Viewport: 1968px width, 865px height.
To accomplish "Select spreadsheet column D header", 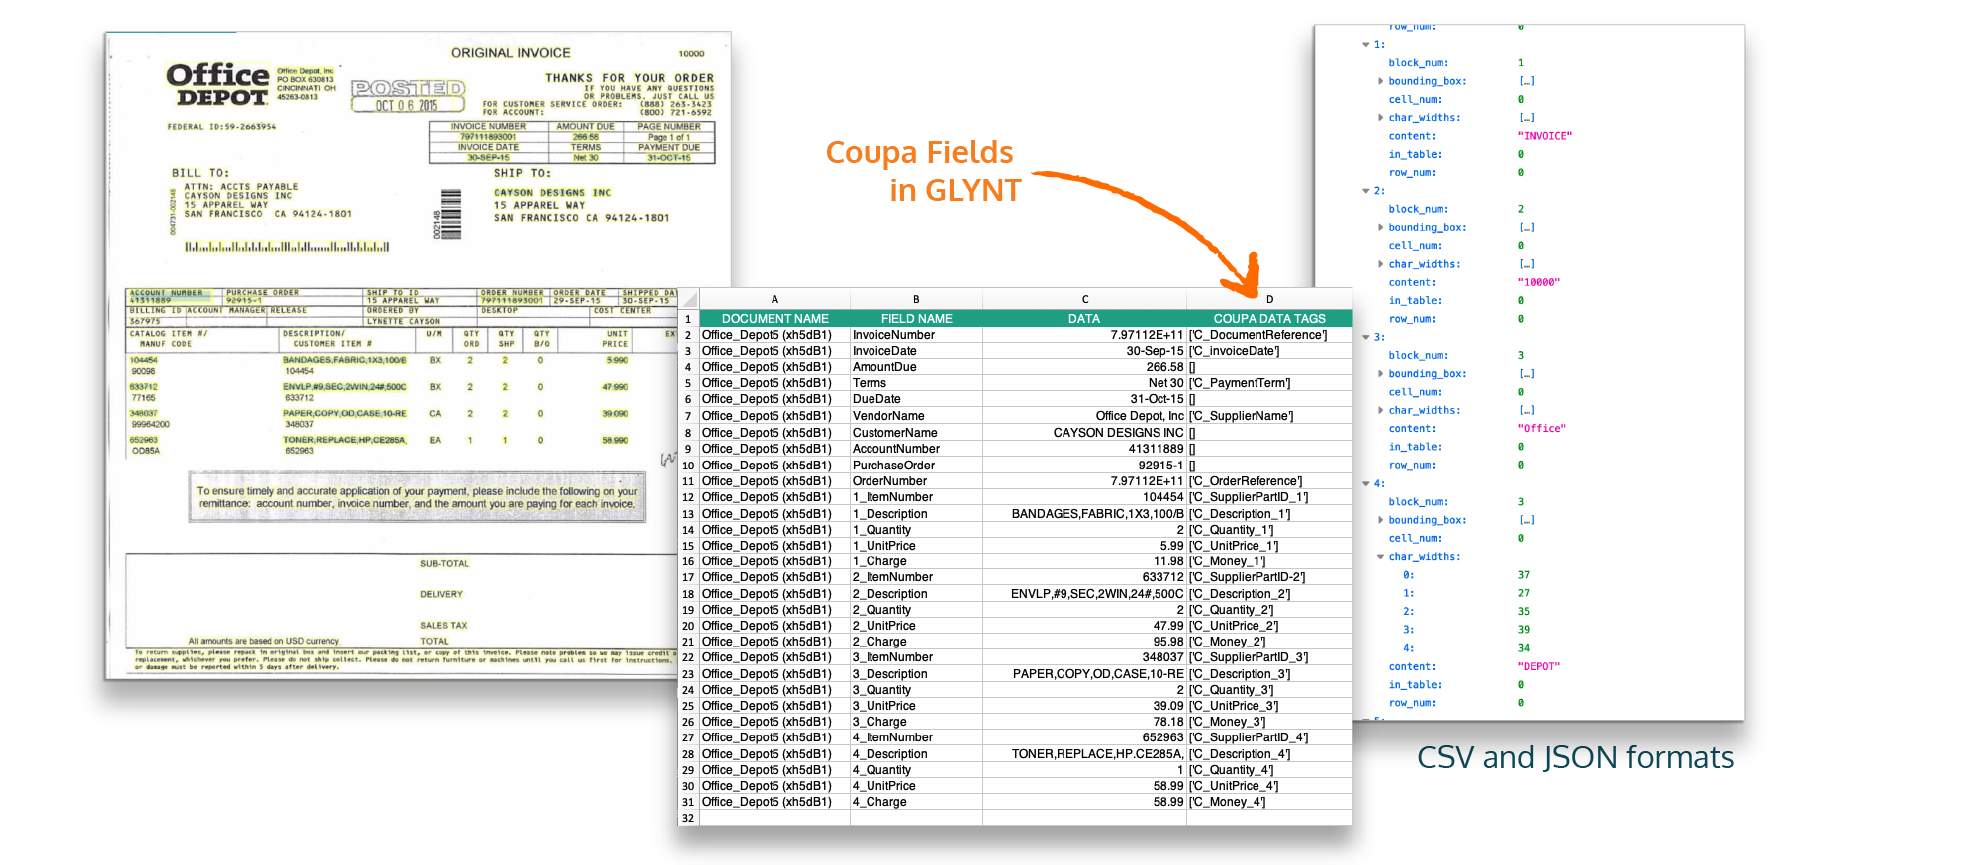I will (1269, 299).
